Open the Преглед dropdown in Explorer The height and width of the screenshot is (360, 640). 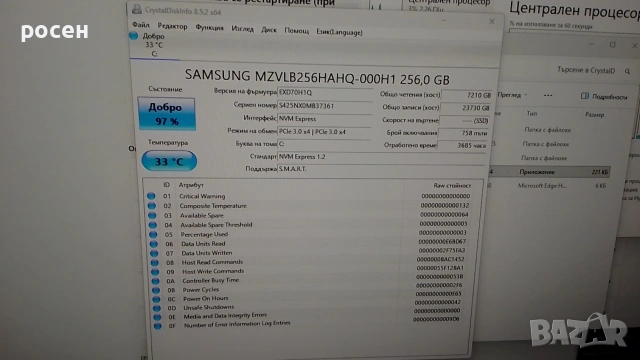pos(512,95)
